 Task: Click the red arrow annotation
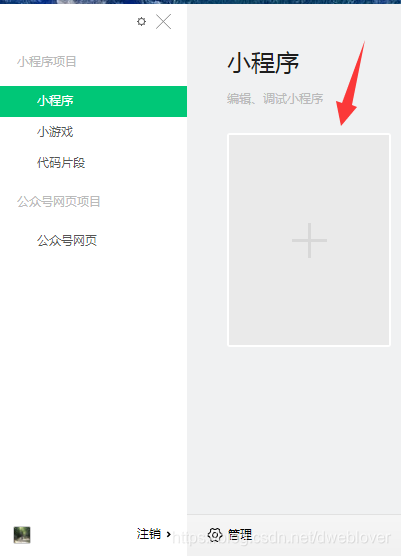[350, 84]
